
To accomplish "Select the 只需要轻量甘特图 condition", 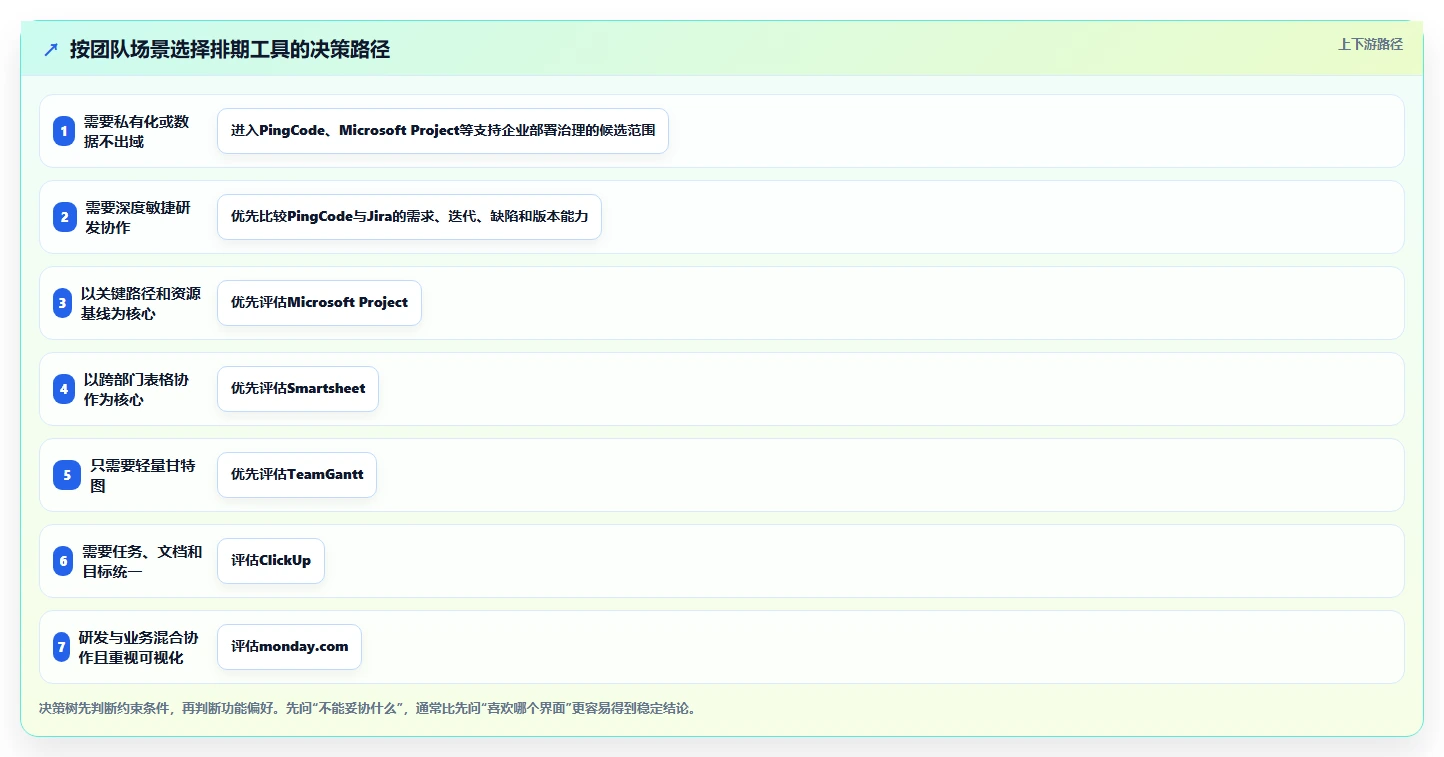I will 143,475.
